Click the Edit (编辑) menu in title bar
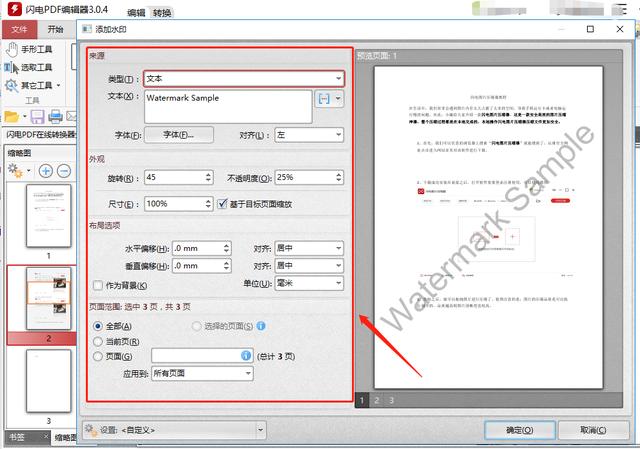Viewport: 640px width, 449px height. (136, 13)
